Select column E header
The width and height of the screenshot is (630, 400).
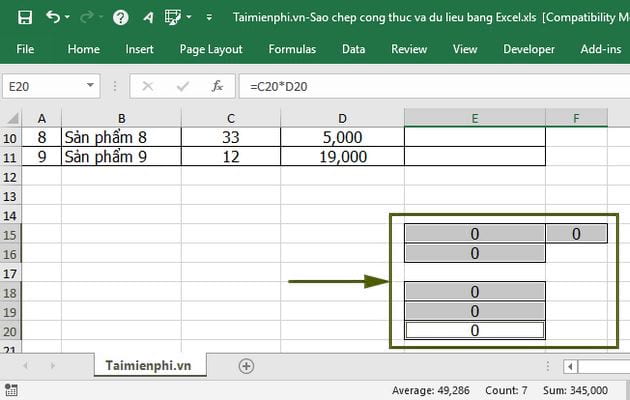point(475,118)
